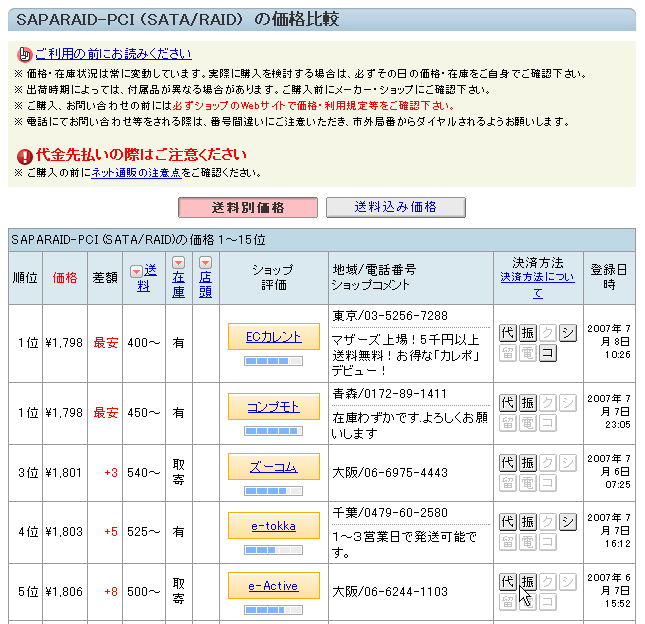The height and width of the screenshot is (624, 645).
Task: Select the 送料別価格 tab
Action: pos(248,207)
